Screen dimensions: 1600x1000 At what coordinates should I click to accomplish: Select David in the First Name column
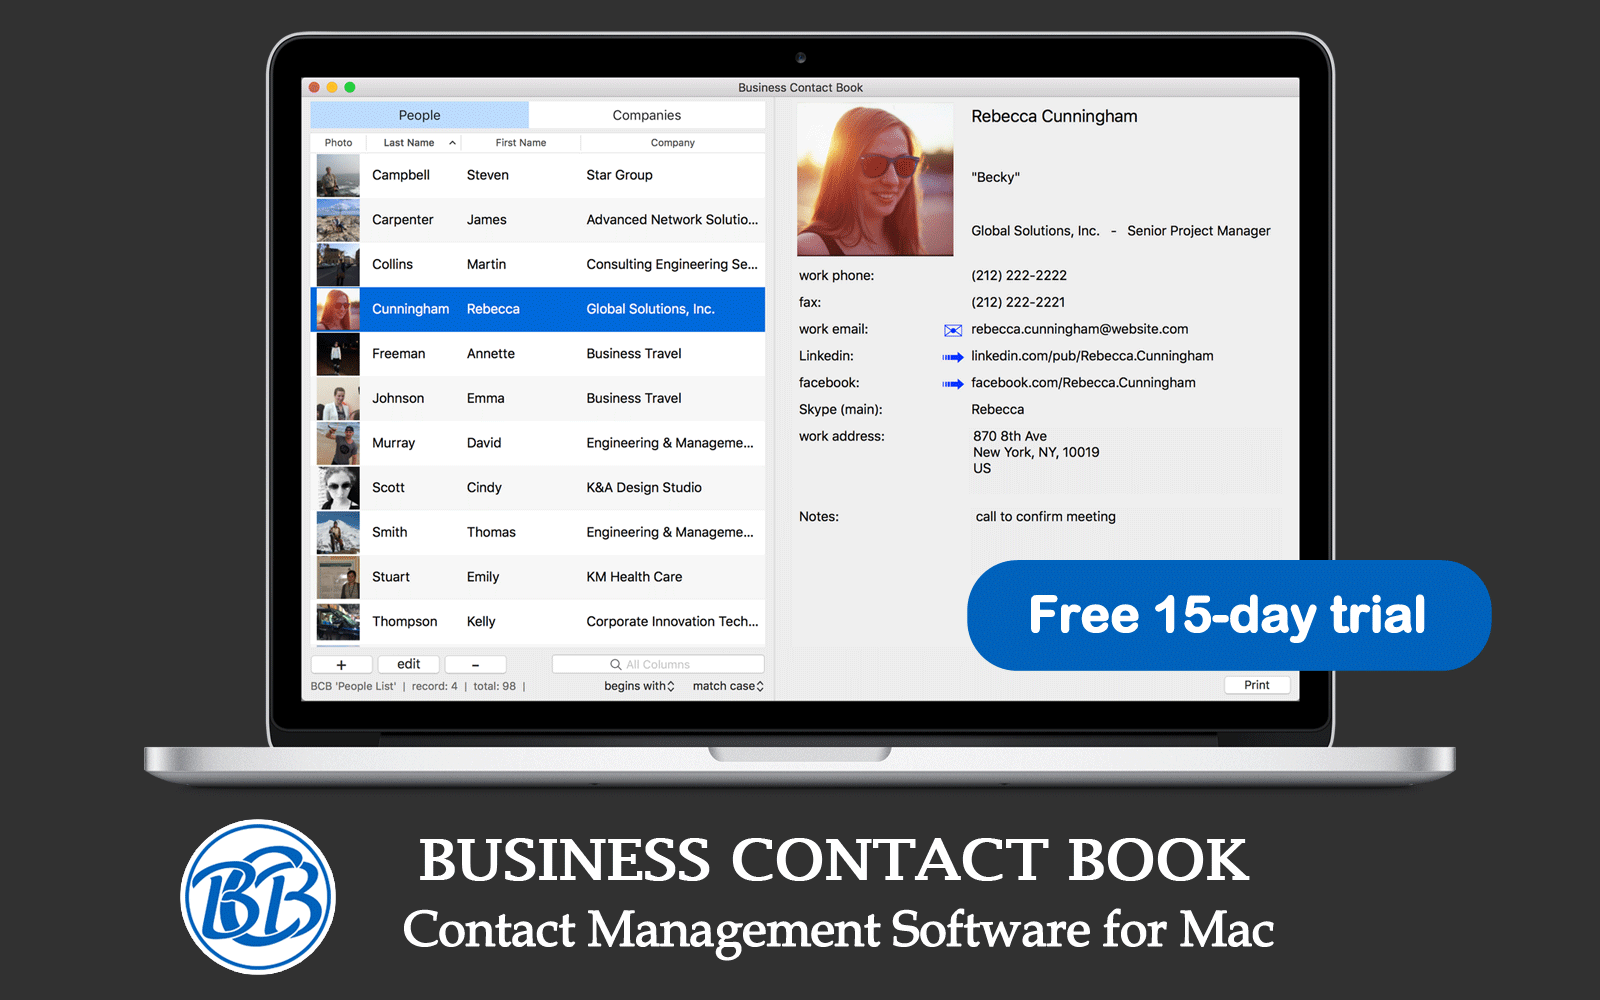tap(484, 443)
